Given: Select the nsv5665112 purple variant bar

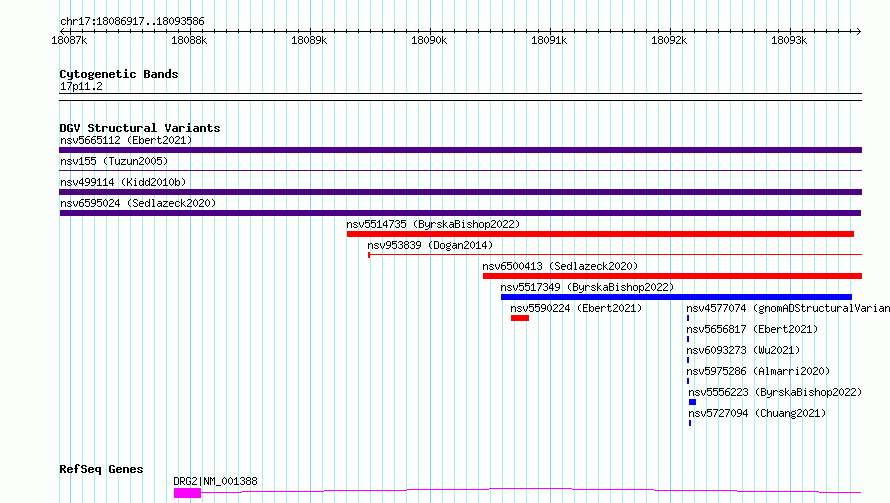Looking at the screenshot, I should [460, 150].
